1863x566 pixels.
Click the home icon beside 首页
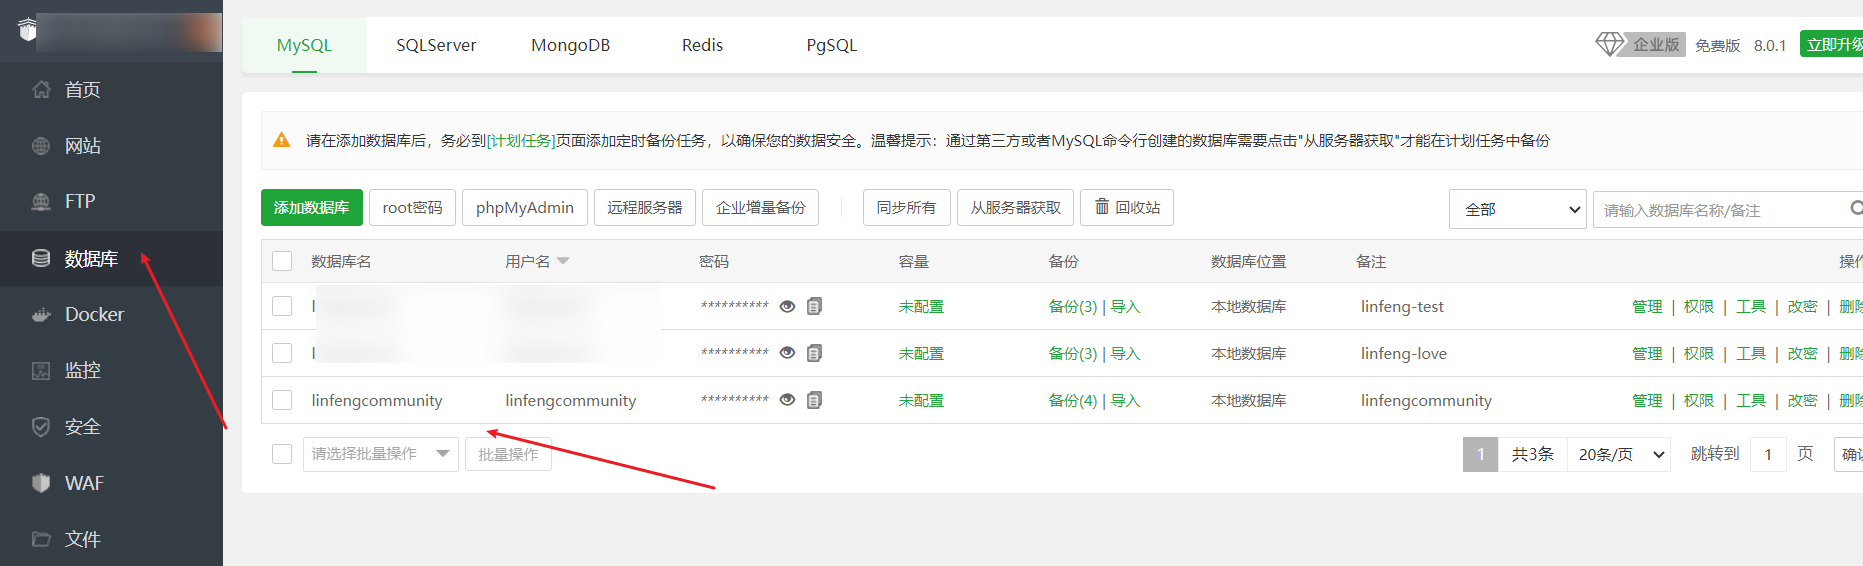point(41,90)
